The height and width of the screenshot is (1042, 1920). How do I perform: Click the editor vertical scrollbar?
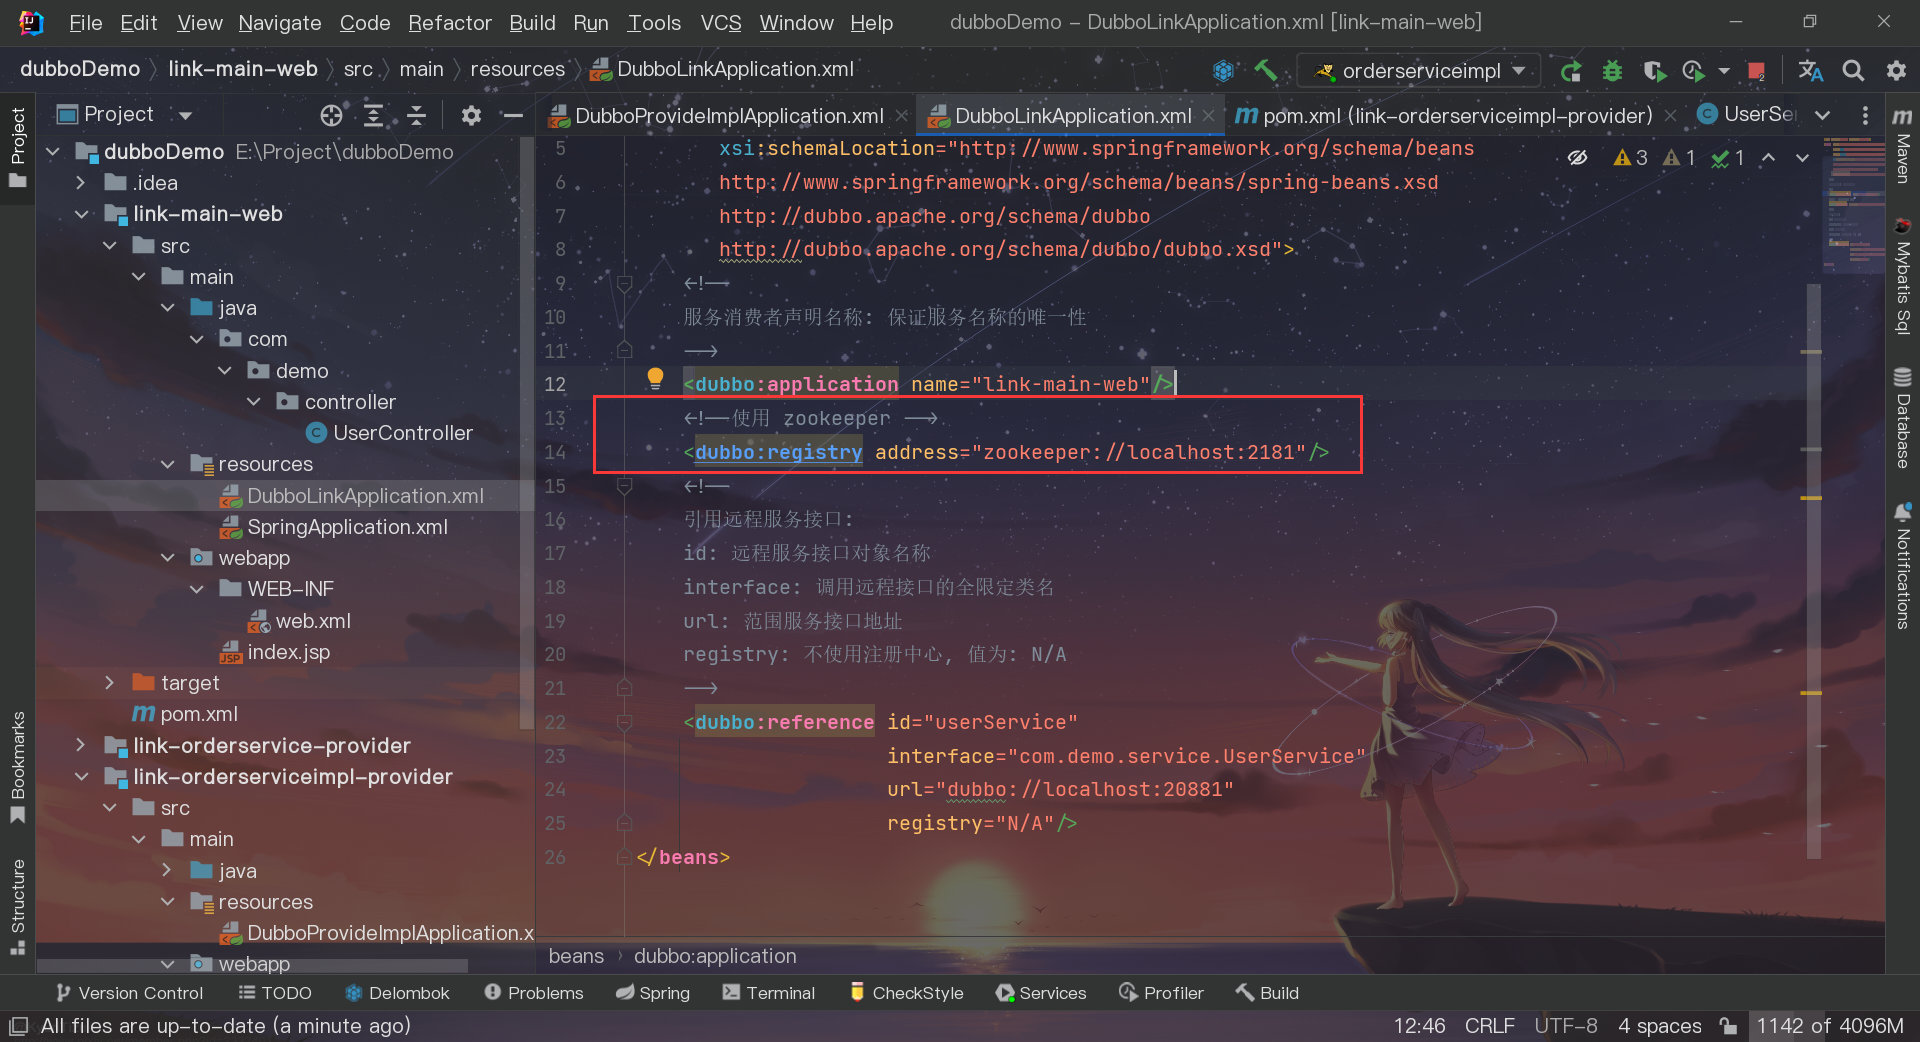pyautogui.click(x=1814, y=570)
